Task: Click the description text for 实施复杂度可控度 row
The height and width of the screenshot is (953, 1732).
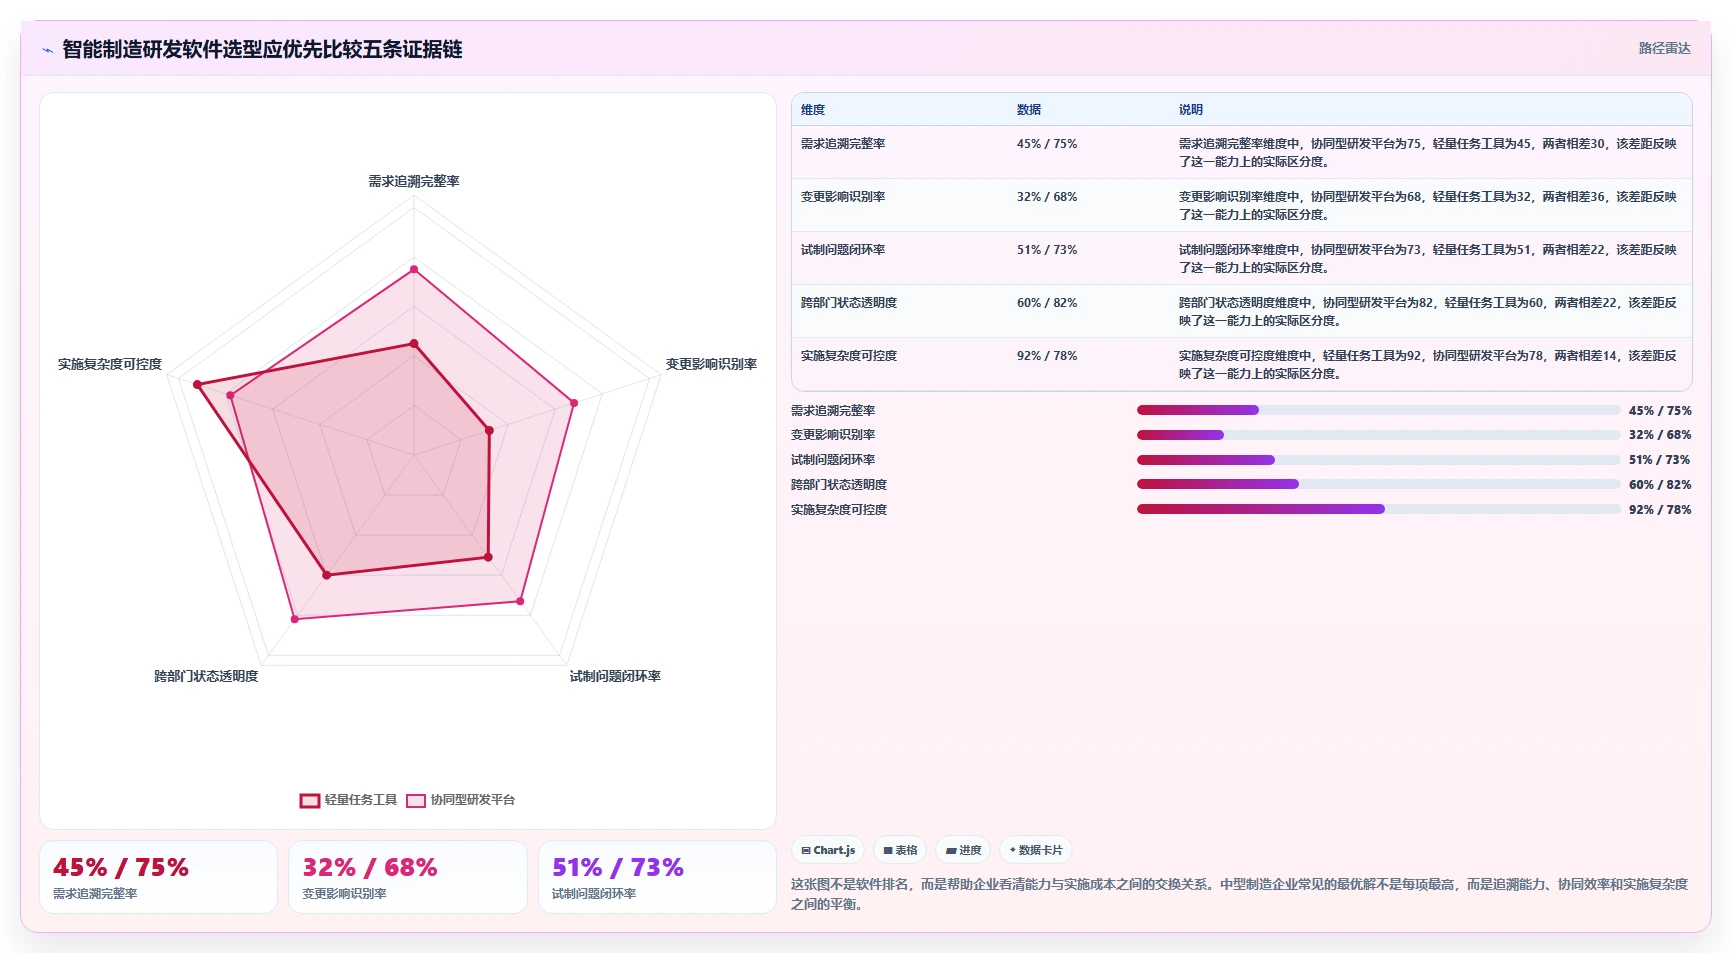Action: coord(1428,365)
